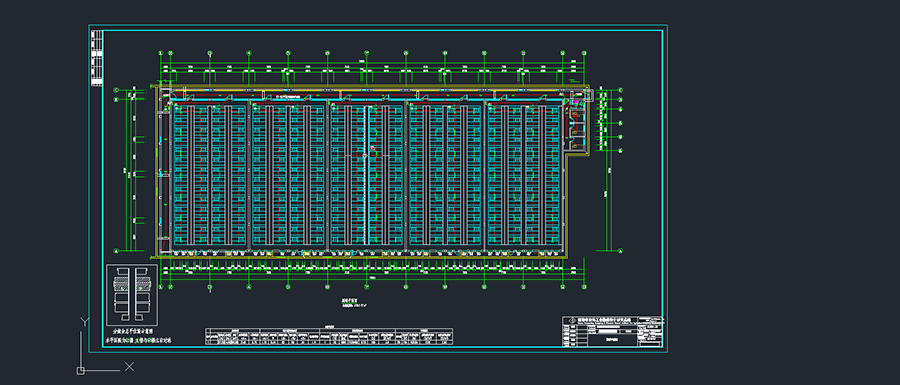Image resolution: width=900 pixels, height=385 pixels.
Task: Select the caption text under the detail inset
Action: (138, 336)
